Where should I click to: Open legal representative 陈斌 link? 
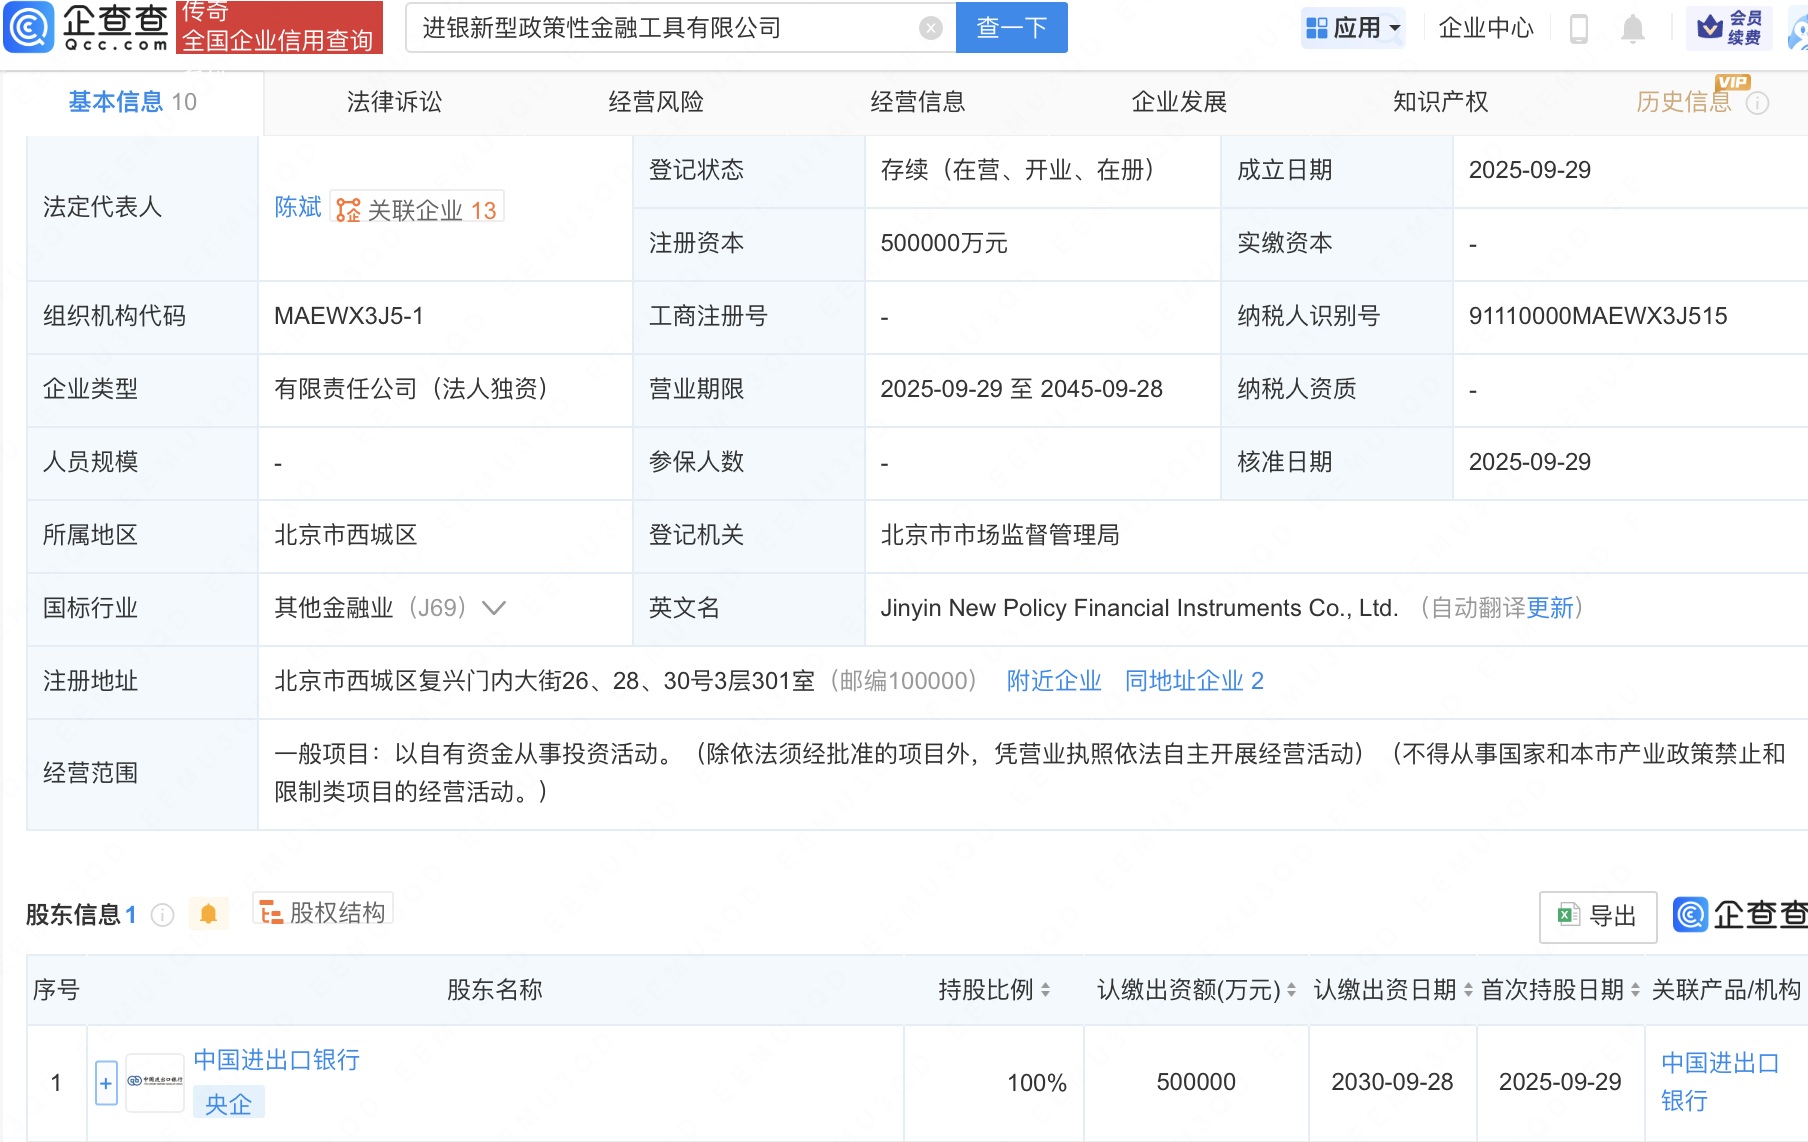coord(297,207)
